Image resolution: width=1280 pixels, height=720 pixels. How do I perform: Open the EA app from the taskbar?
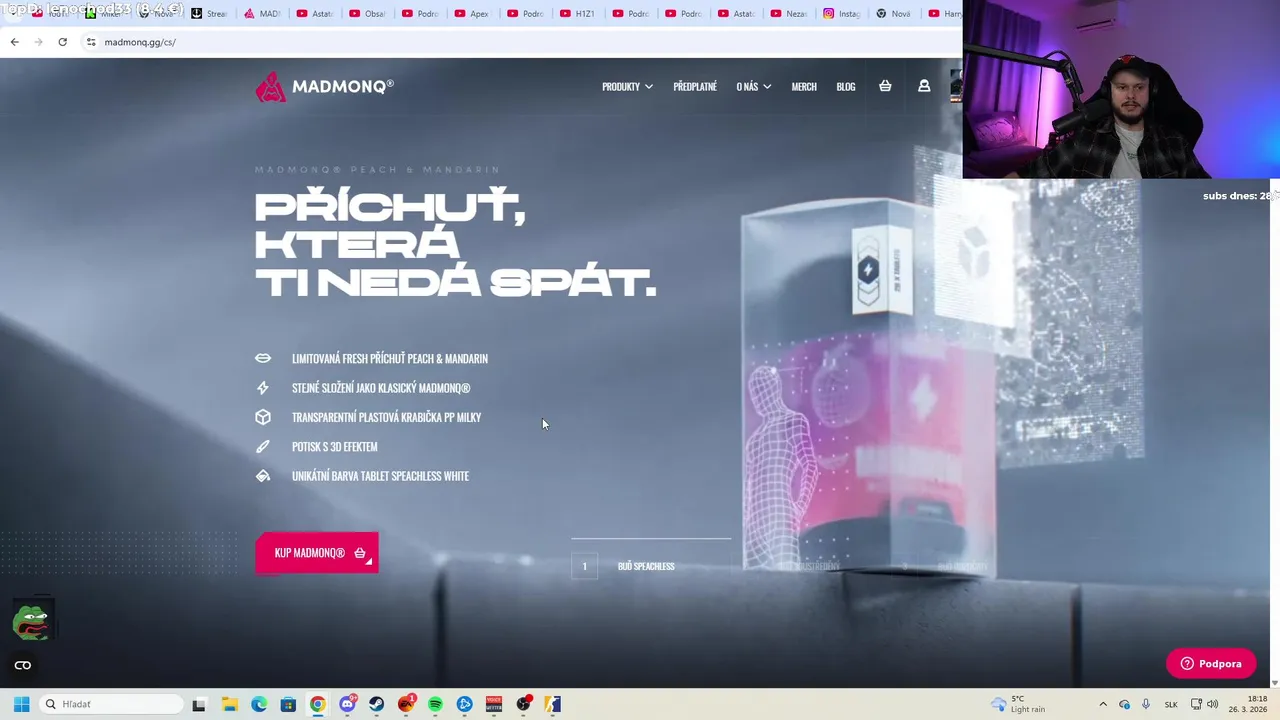pyautogui.click(x=406, y=704)
